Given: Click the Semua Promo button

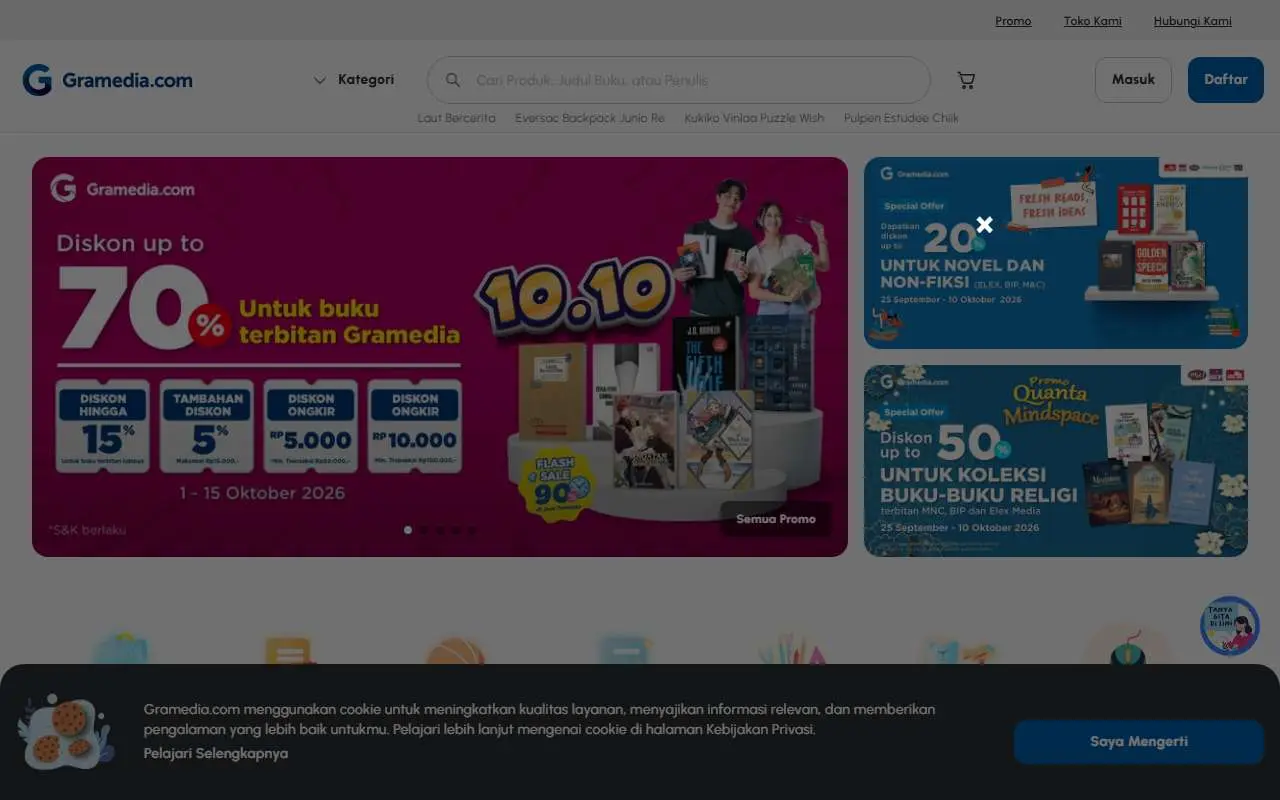Looking at the screenshot, I should point(776,519).
